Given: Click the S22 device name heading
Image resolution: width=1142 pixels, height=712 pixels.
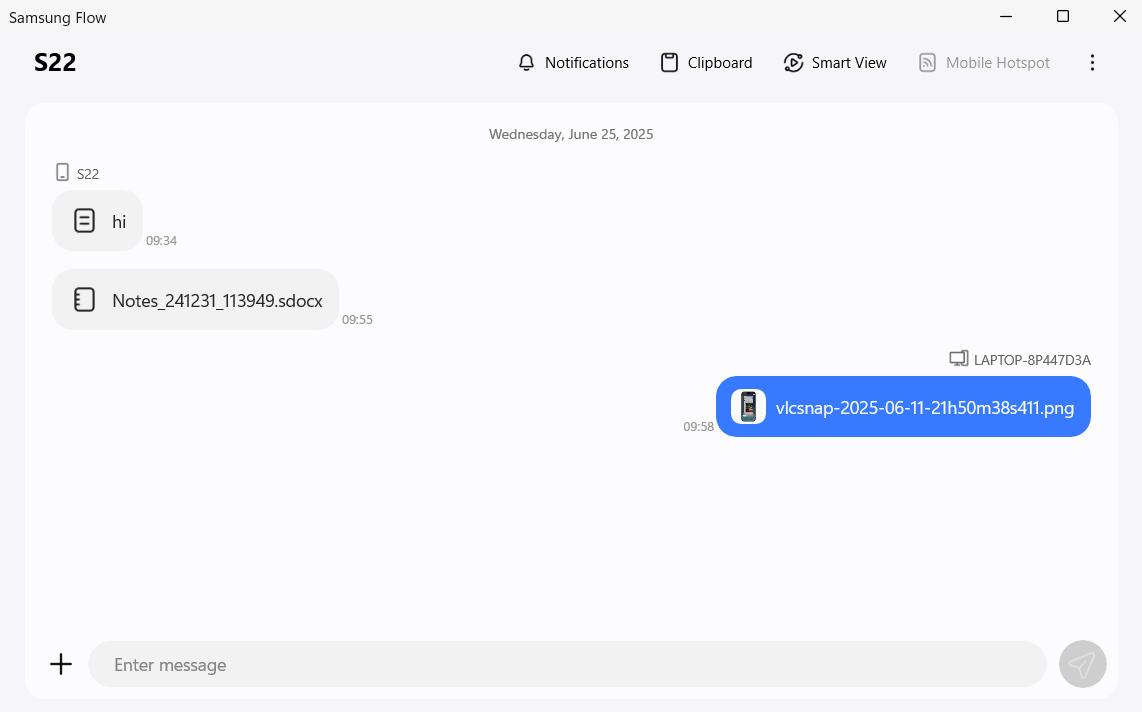Looking at the screenshot, I should [x=55, y=62].
